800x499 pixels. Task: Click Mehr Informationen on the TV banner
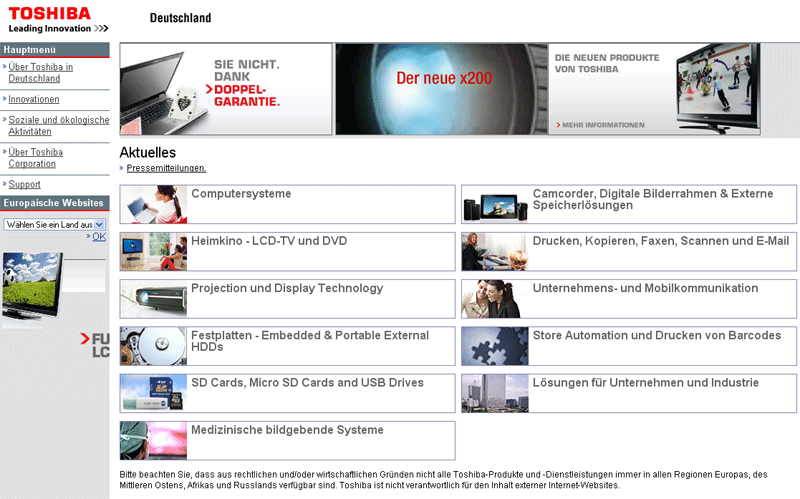click(x=603, y=125)
